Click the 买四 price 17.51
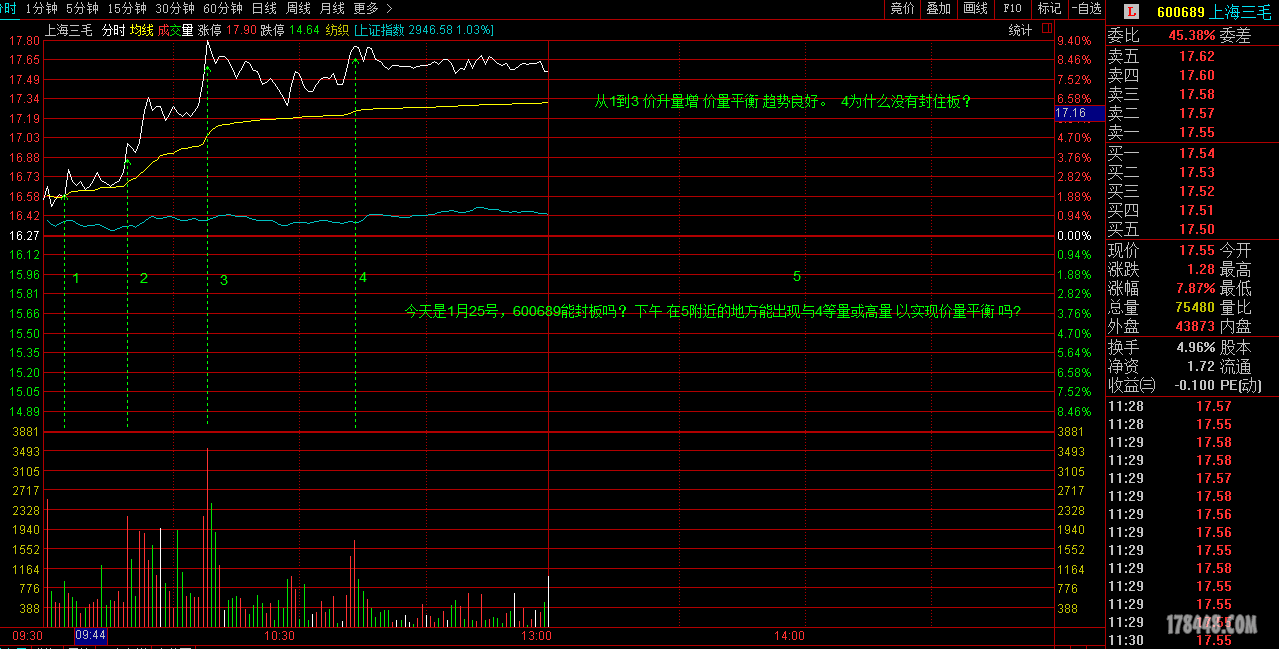 (x=1196, y=211)
